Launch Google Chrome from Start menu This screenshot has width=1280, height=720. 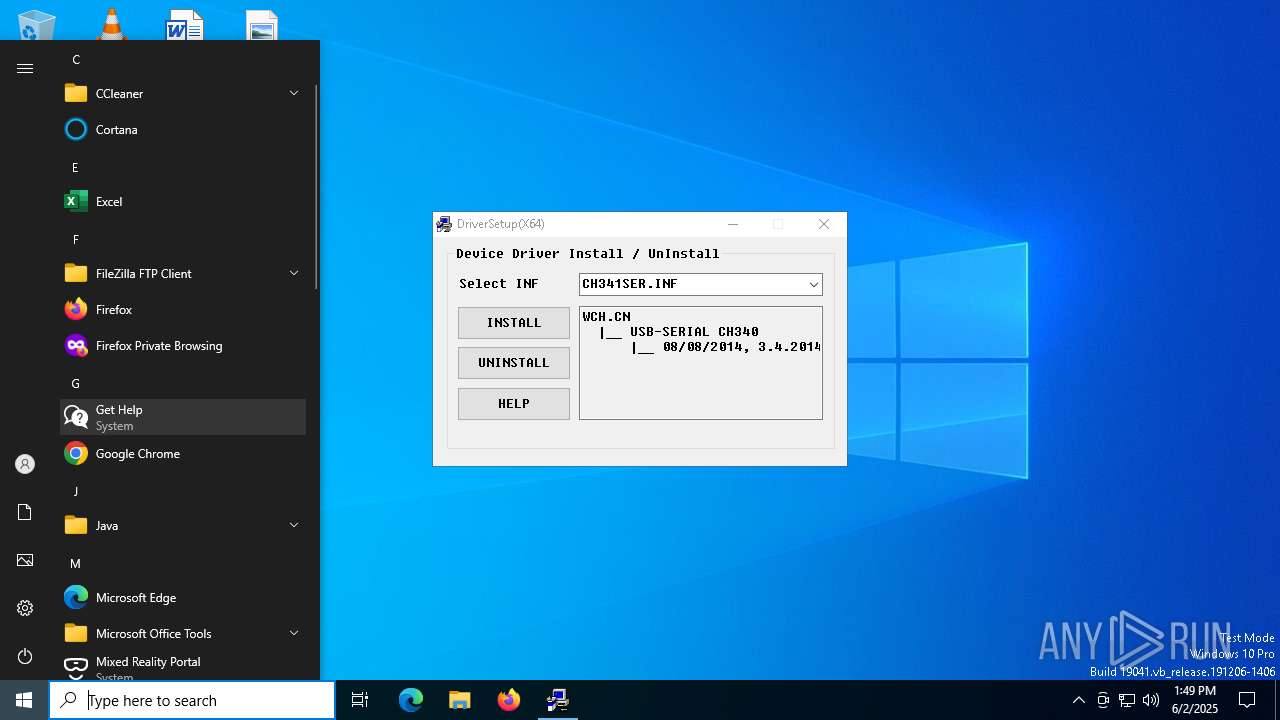183,453
